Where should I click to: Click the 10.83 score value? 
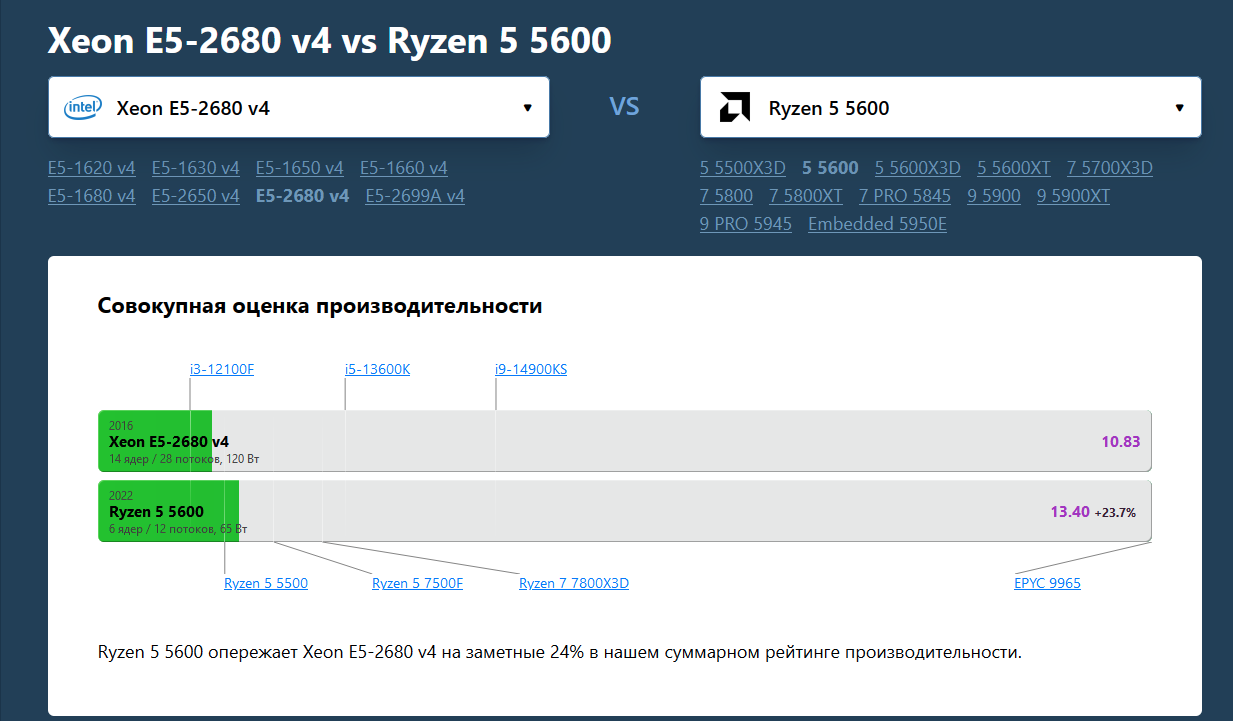1121,441
